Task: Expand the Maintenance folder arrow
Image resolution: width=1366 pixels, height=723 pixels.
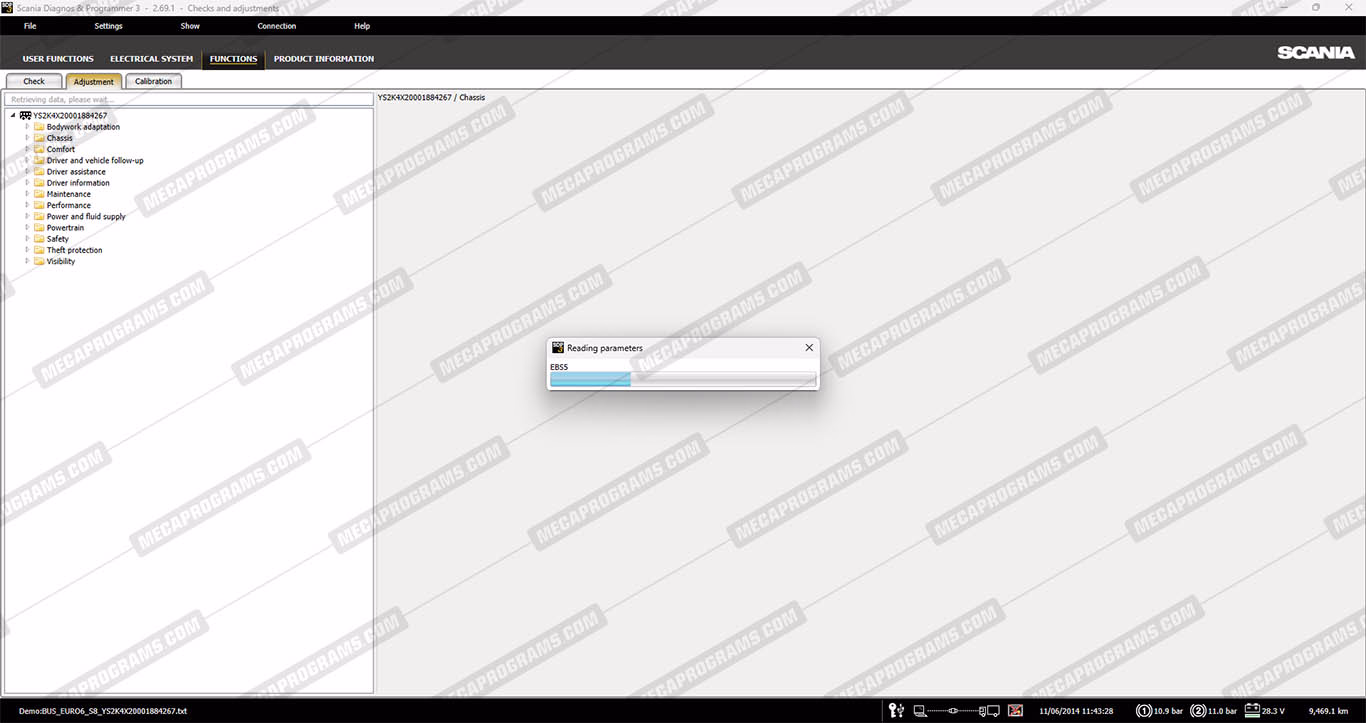Action: (27, 194)
